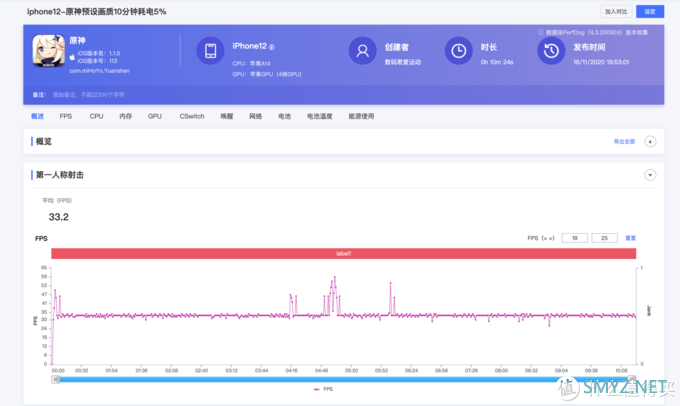Collapse the 概览 section arrow
680x406 pixels.
[650, 141]
